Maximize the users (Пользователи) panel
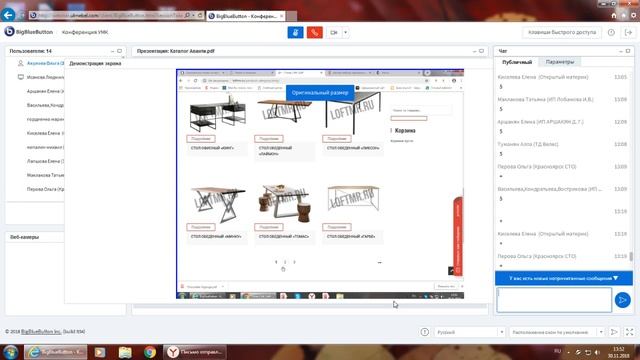The width and height of the screenshot is (640, 360). point(120,51)
